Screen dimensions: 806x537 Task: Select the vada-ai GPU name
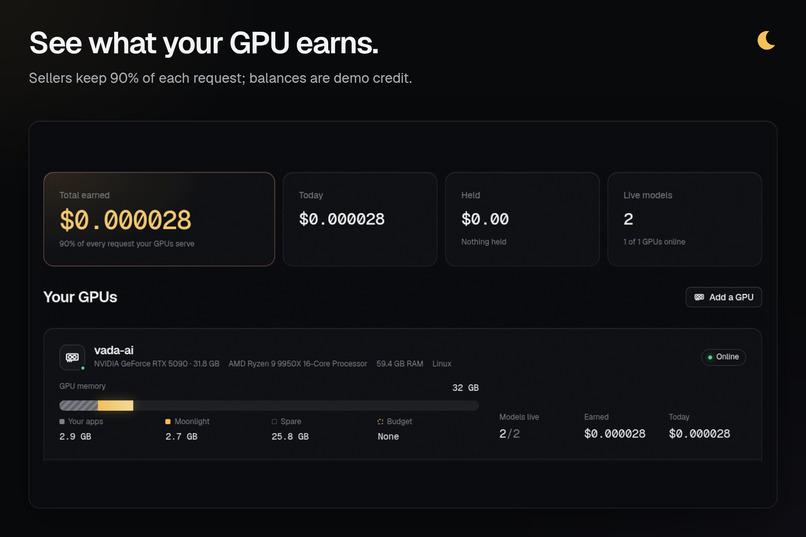[x=114, y=350]
